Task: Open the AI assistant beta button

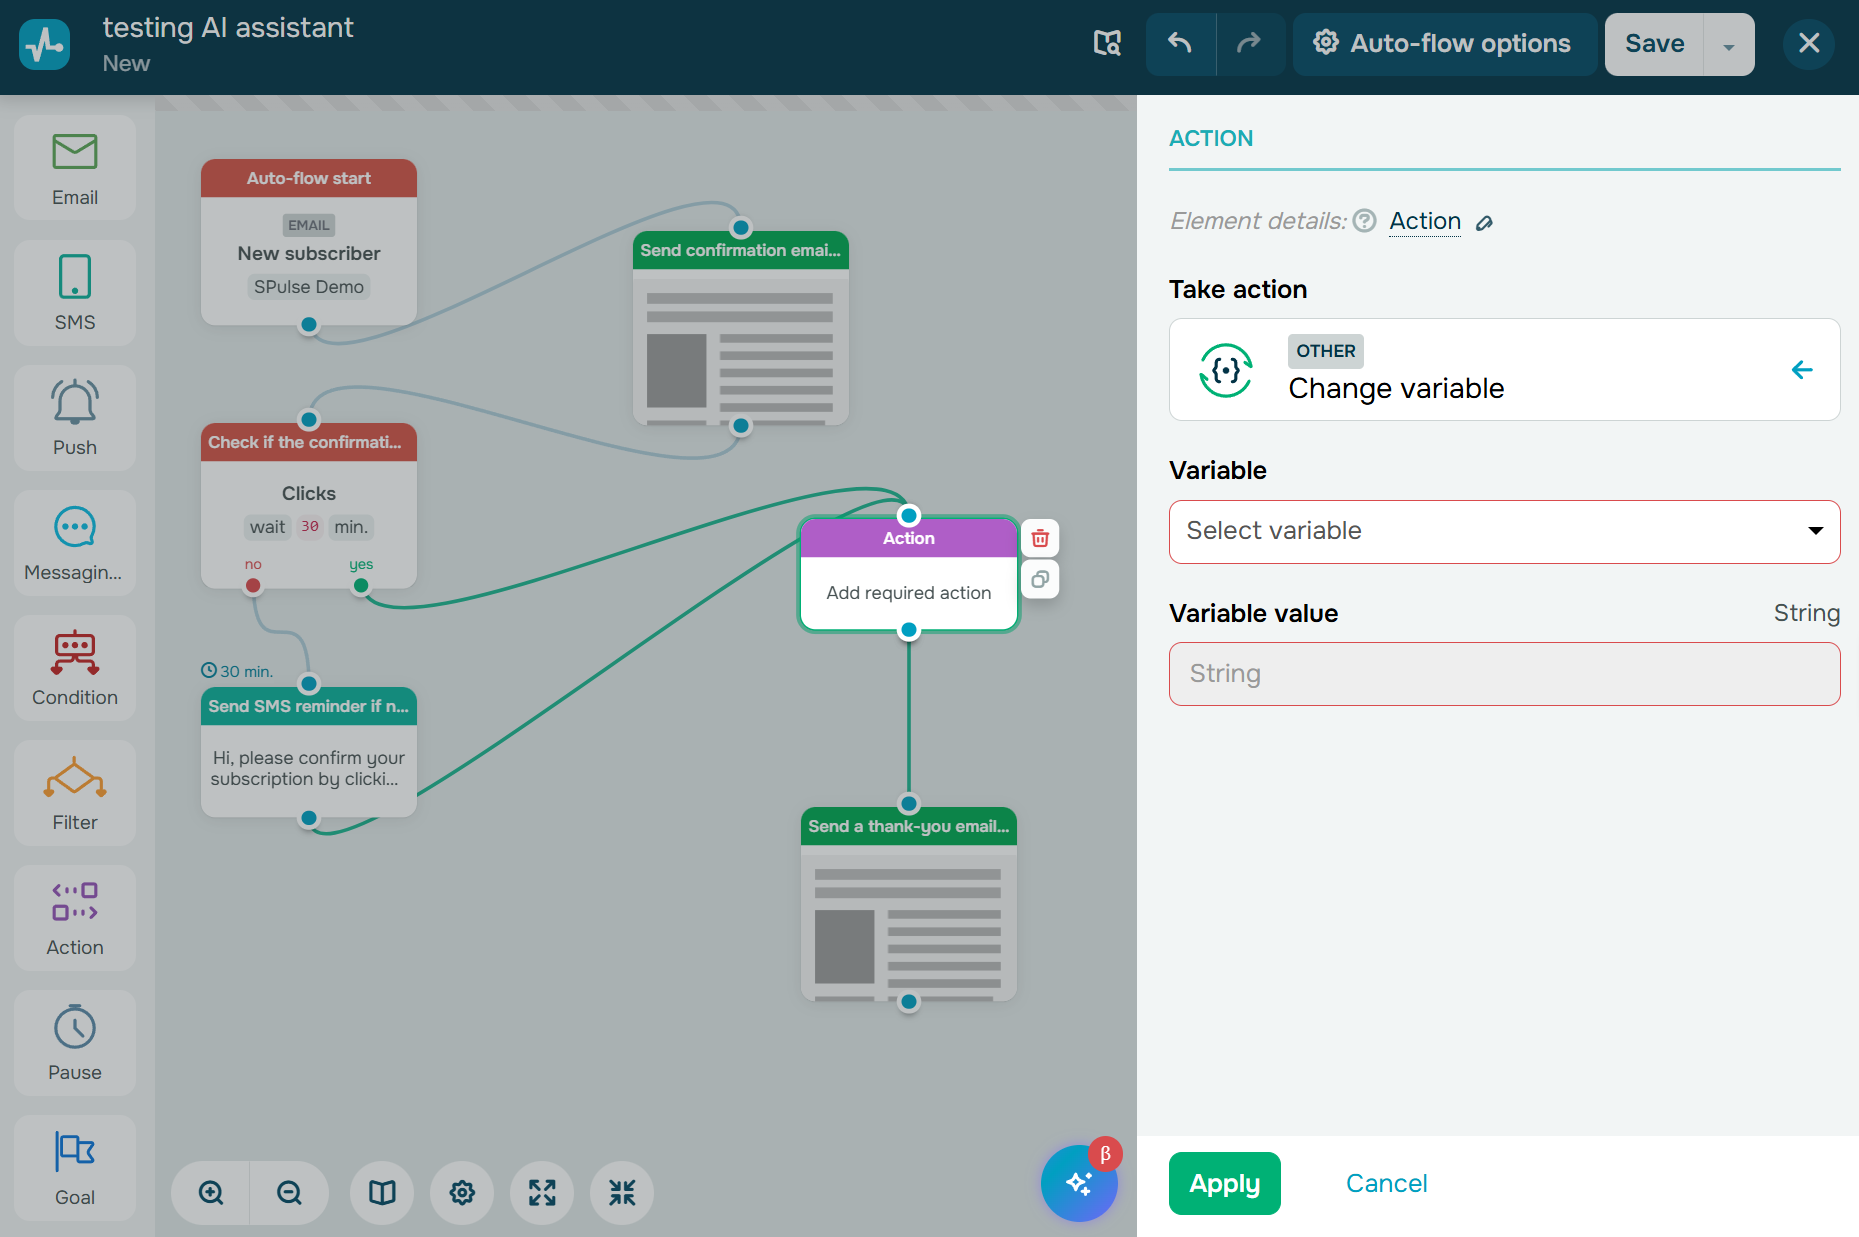Action: pos(1079,1183)
